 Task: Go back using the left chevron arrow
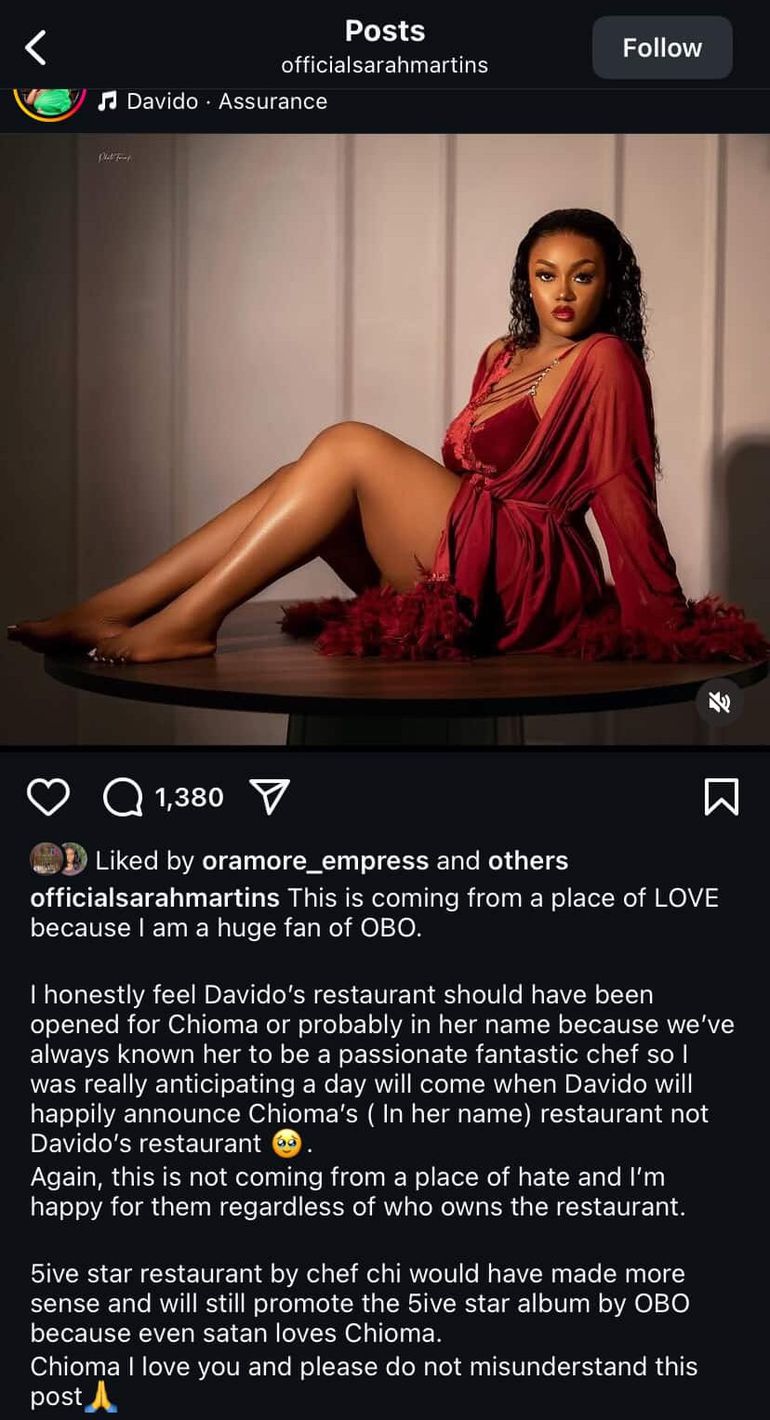[36, 47]
